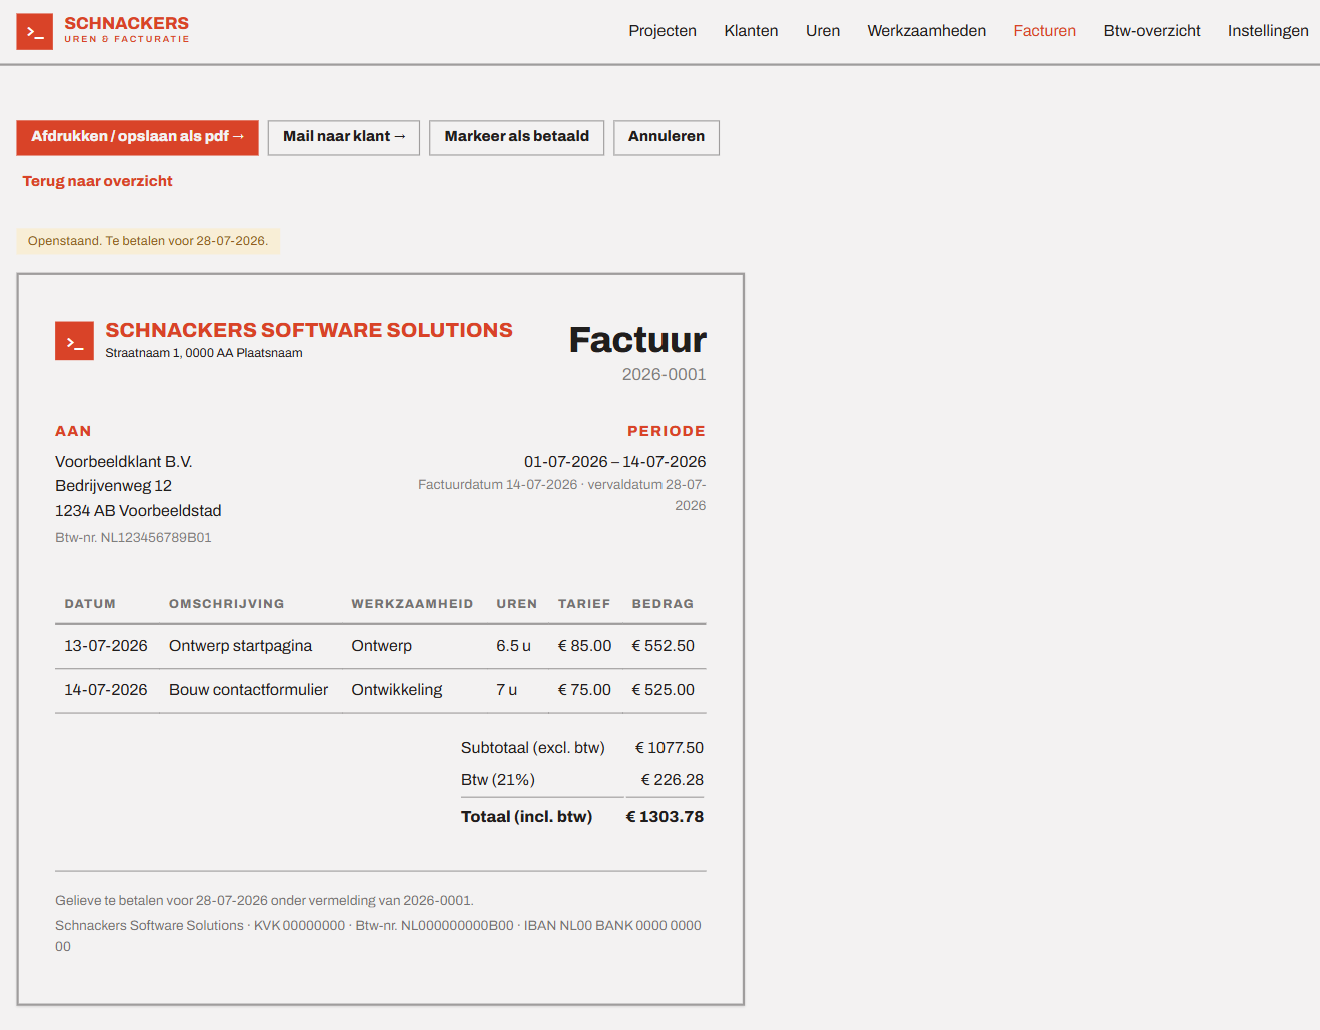
Task: Click the KVK and IBAN footer line
Action: tap(378, 936)
